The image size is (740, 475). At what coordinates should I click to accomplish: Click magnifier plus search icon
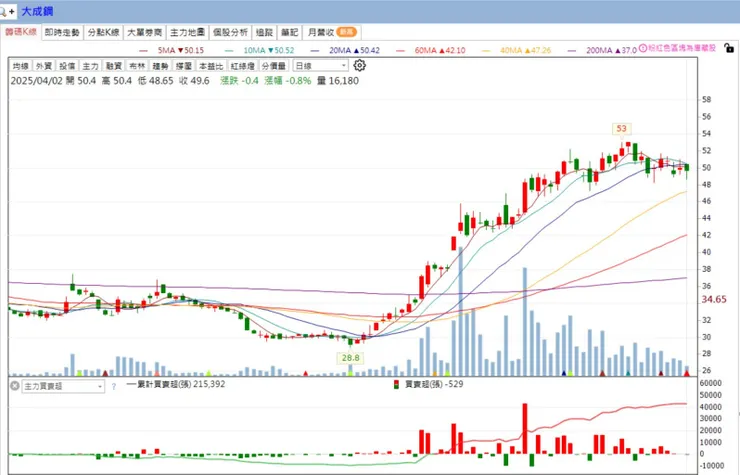(8, 11)
